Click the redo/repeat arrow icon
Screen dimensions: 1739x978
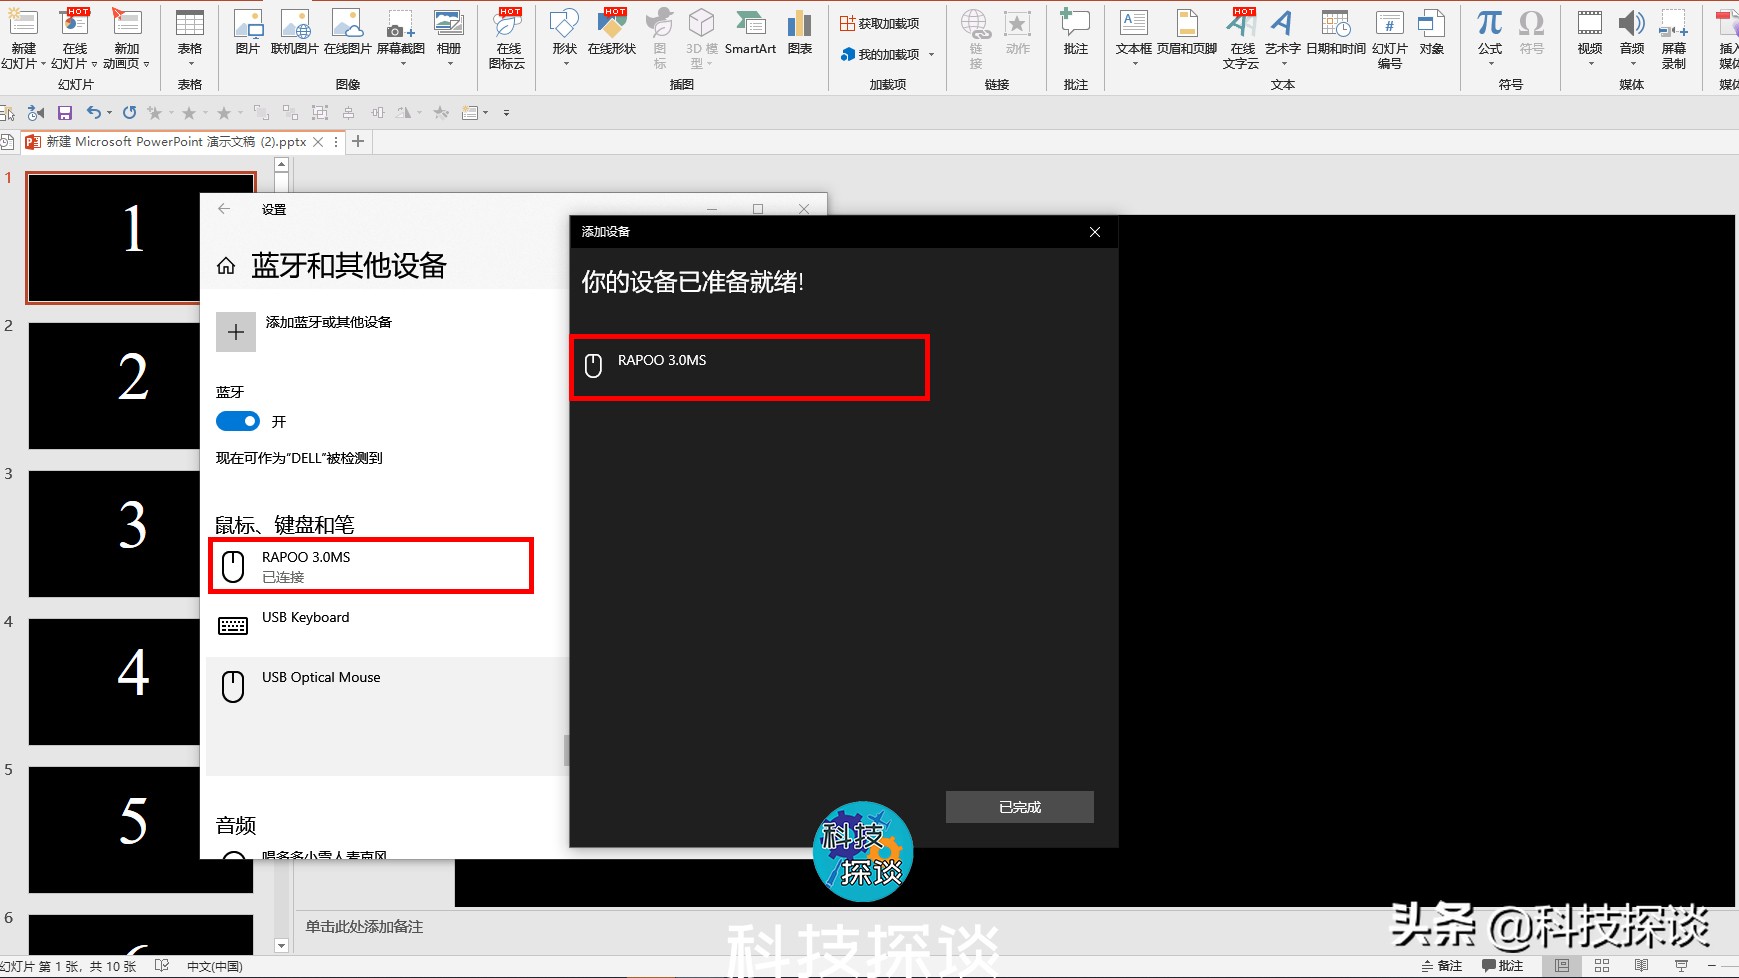coord(129,113)
